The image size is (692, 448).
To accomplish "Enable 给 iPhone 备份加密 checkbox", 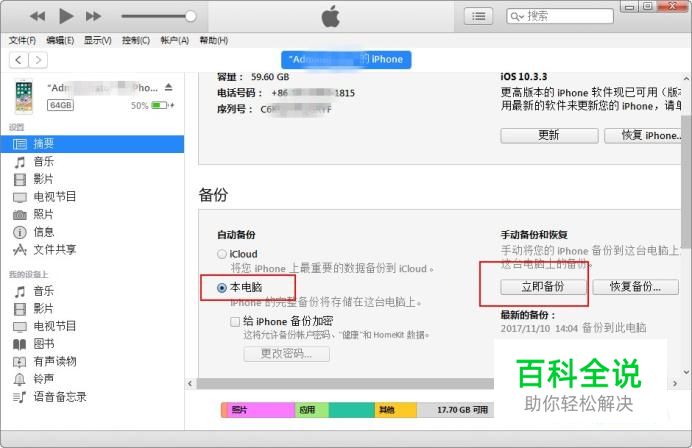I will [235, 322].
